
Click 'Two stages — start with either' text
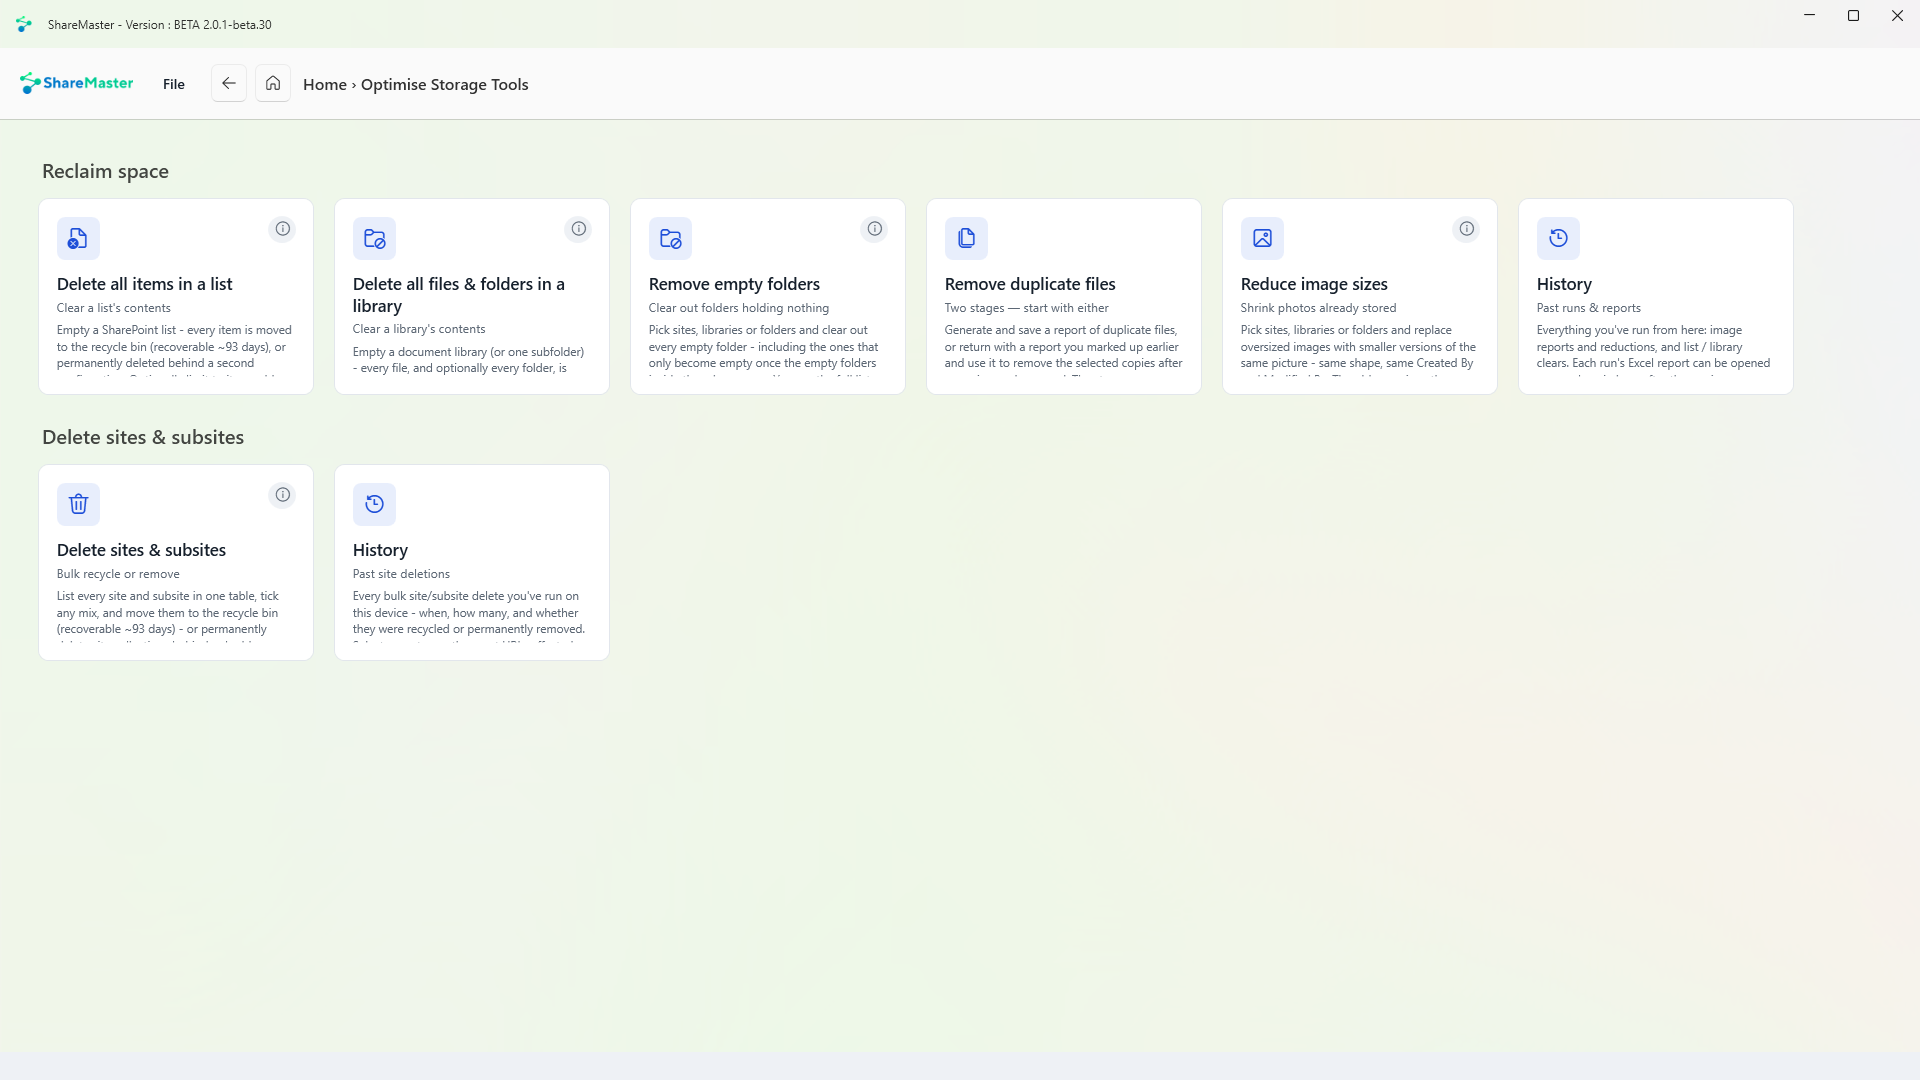pyautogui.click(x=1027, y=308)
